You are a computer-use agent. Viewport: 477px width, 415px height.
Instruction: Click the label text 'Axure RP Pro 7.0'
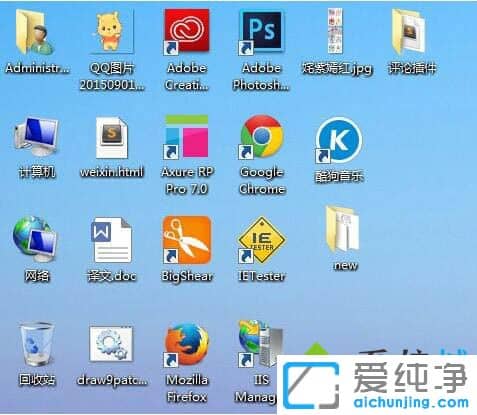(x=187, y=181)
